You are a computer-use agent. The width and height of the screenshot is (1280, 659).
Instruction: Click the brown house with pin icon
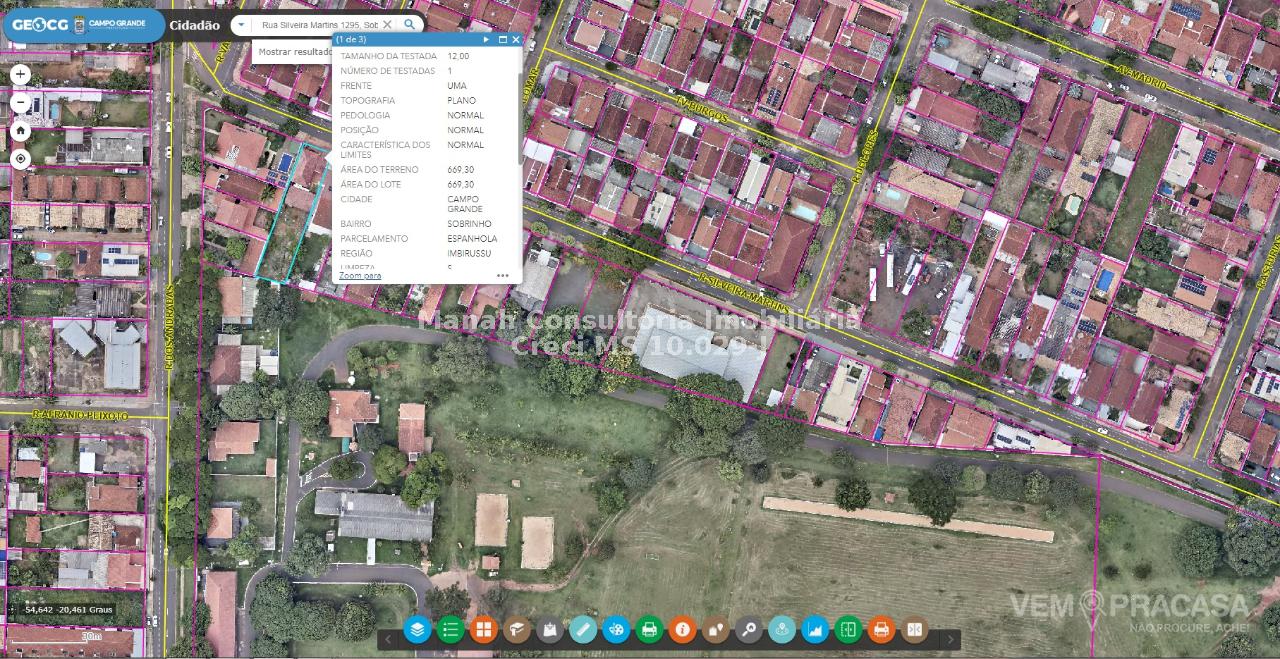[x=715, y=629]
